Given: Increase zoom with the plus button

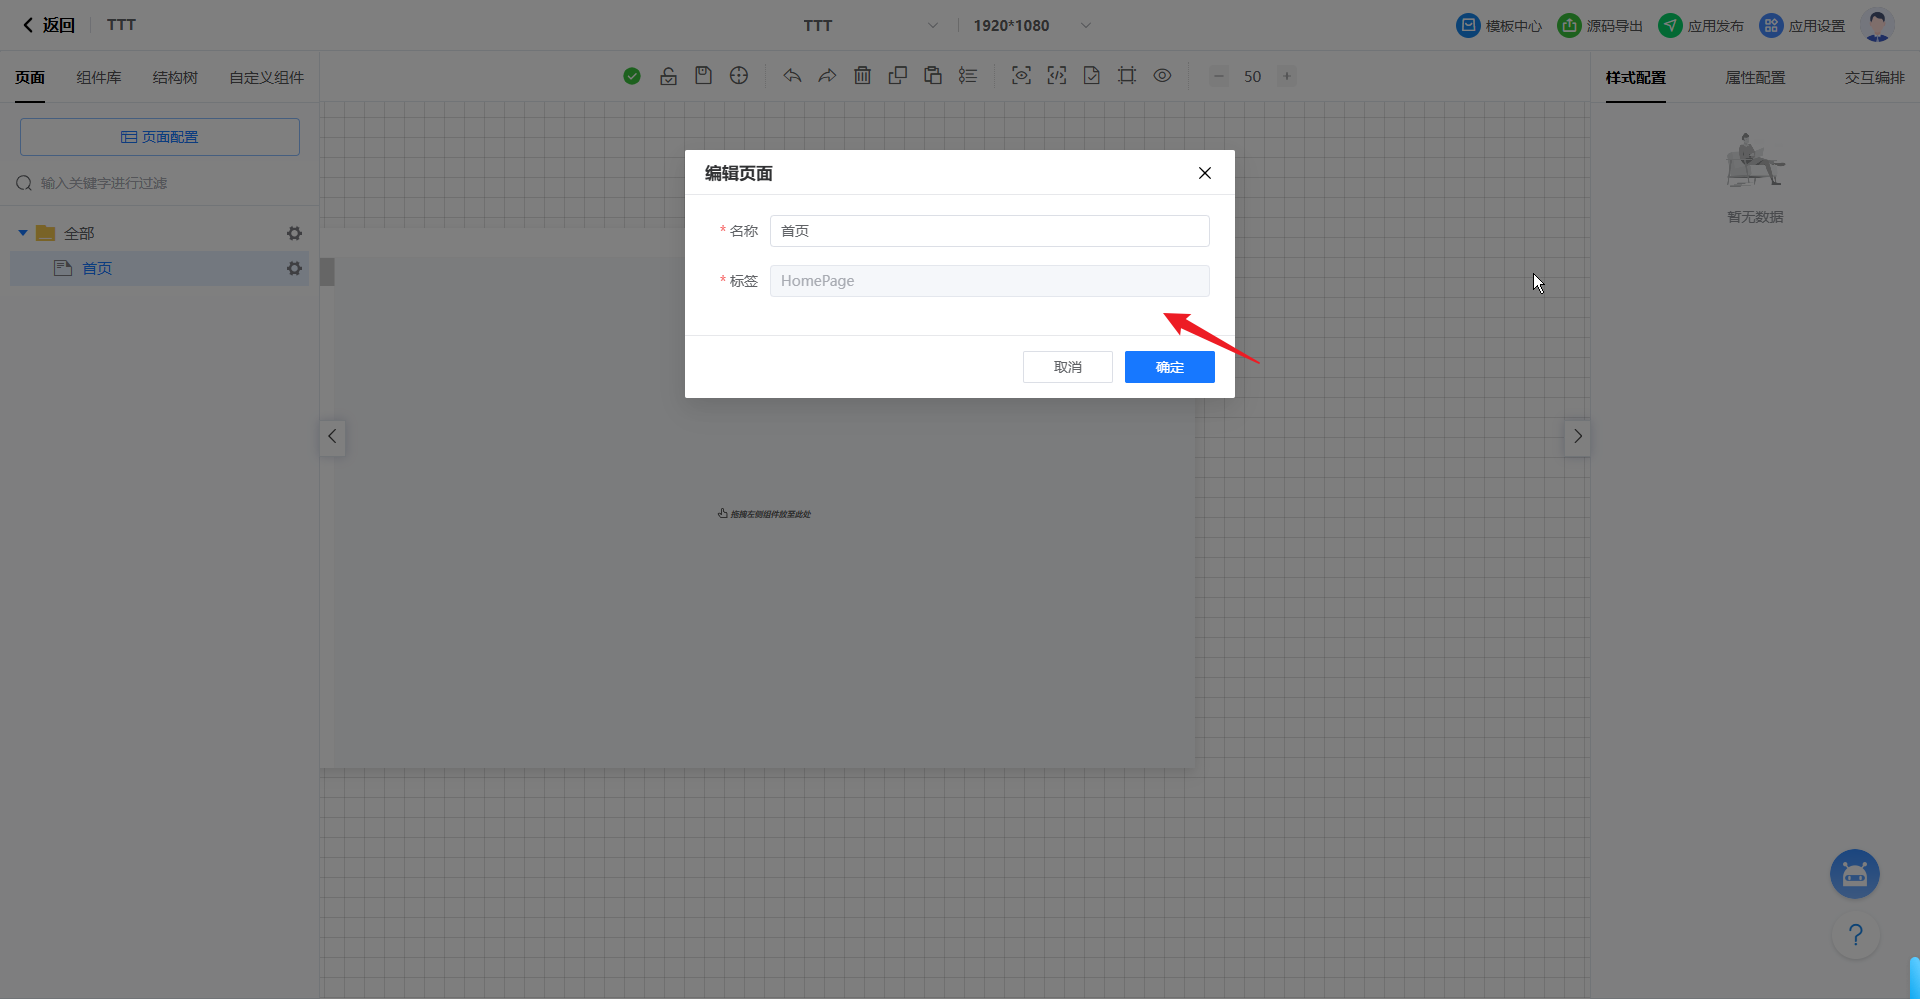Looking at the screenshot, I should pos(1287,76).
